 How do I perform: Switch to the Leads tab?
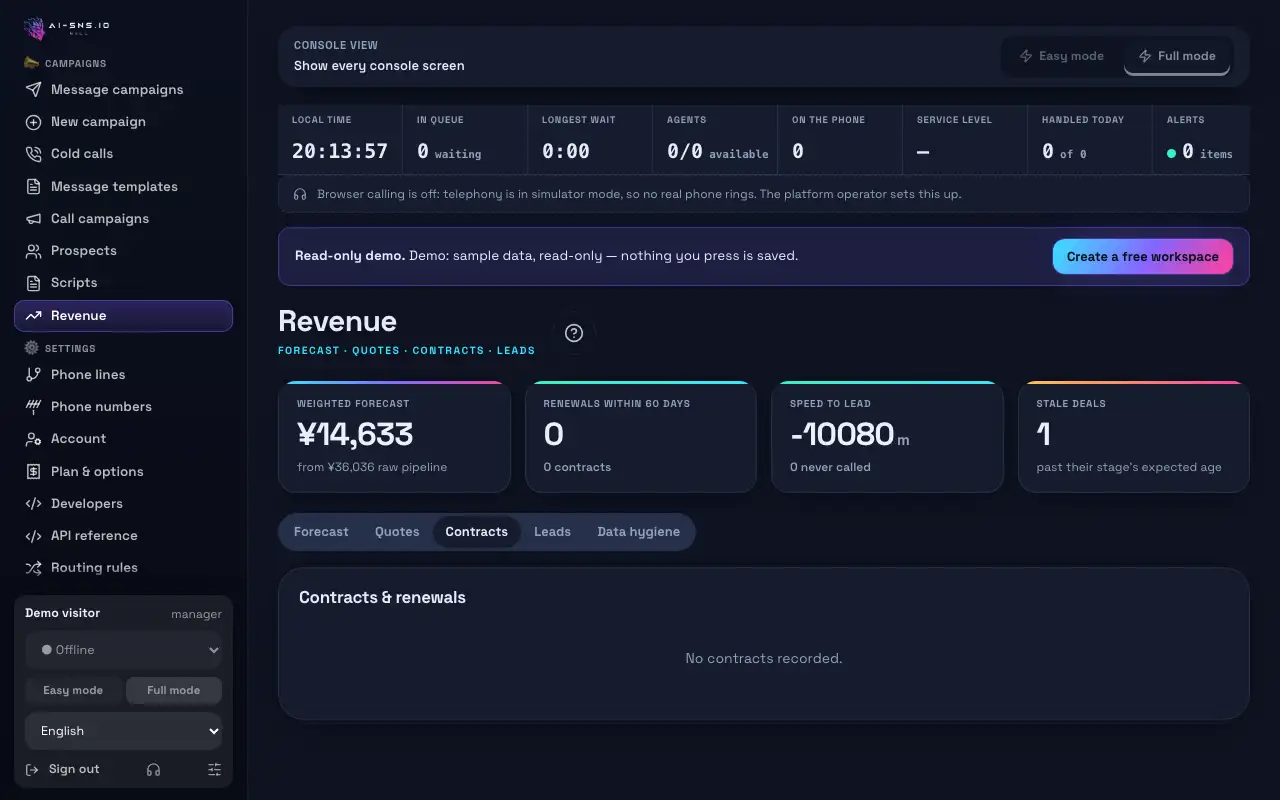552,532
